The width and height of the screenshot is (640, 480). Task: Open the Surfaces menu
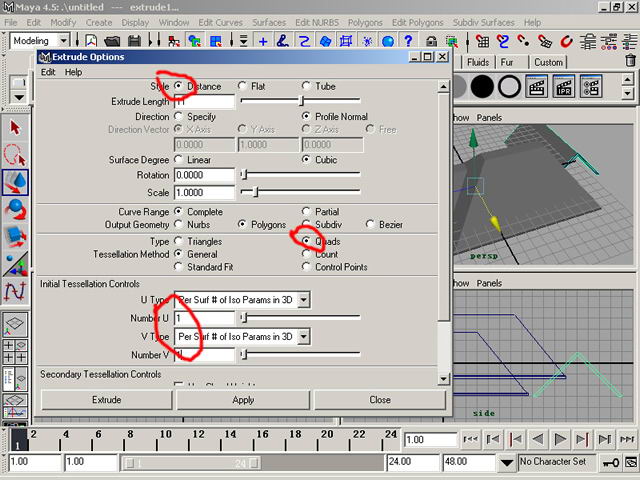(269, 22)
